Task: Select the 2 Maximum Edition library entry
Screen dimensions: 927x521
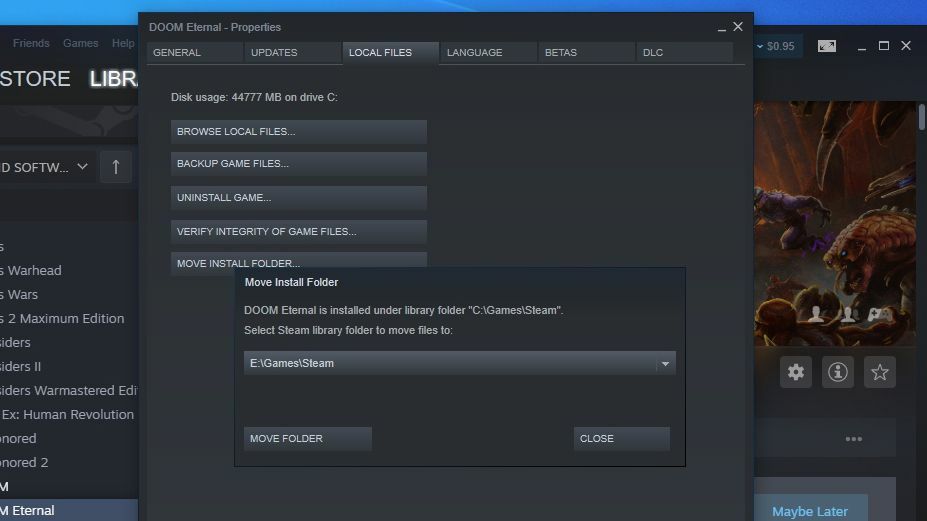Action: click(x=62, y=318)
